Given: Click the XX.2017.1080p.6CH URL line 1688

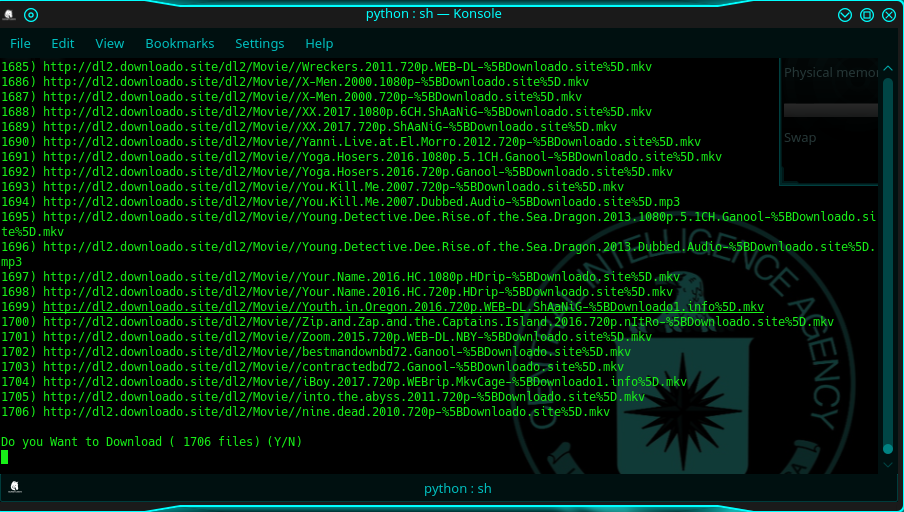Looking at the screenshot, I should 347,112.
